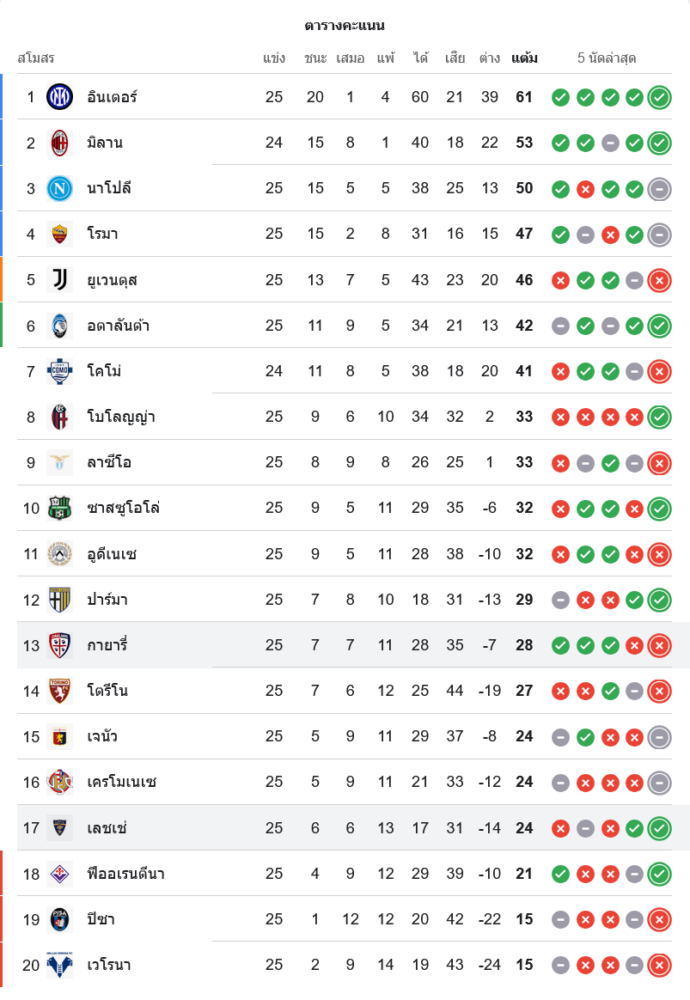Viewport: 690px width, 1000px height.
Task: Click the Roma crest icon
Action: click(60, 234)
